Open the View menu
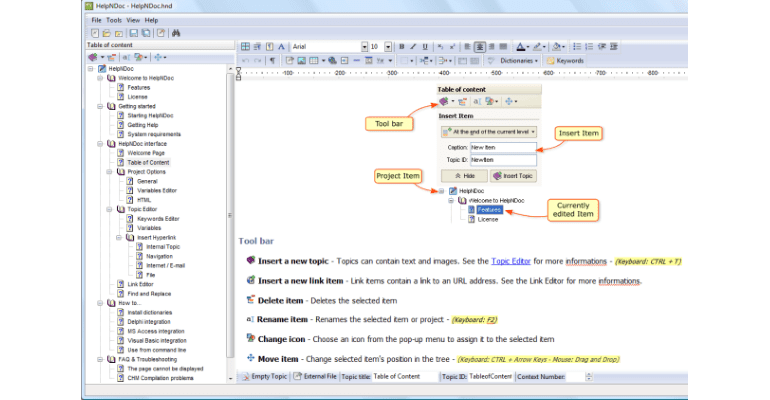This screenshot has width=770, height=400. (133, 20)
